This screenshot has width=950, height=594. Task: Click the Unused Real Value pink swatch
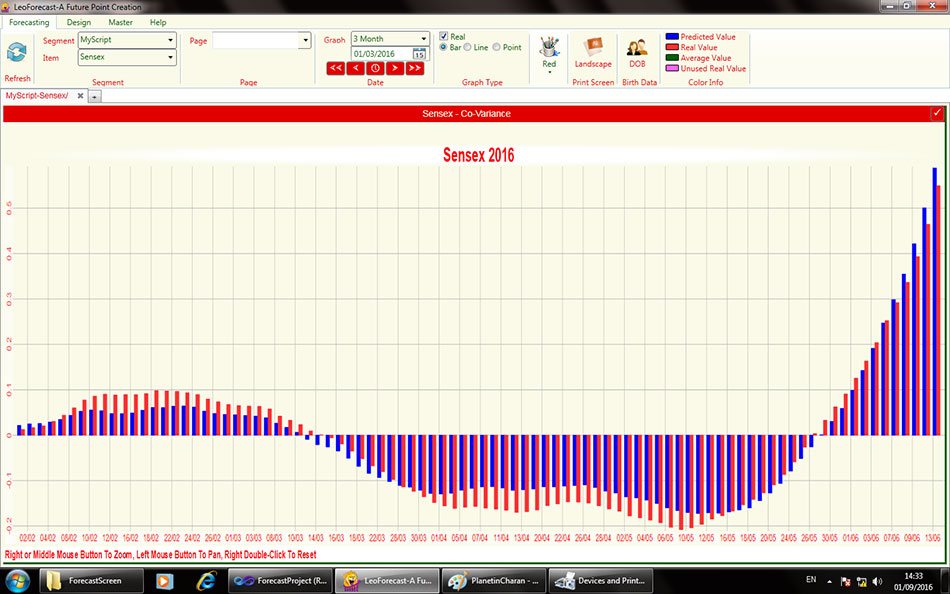point(672,68)
